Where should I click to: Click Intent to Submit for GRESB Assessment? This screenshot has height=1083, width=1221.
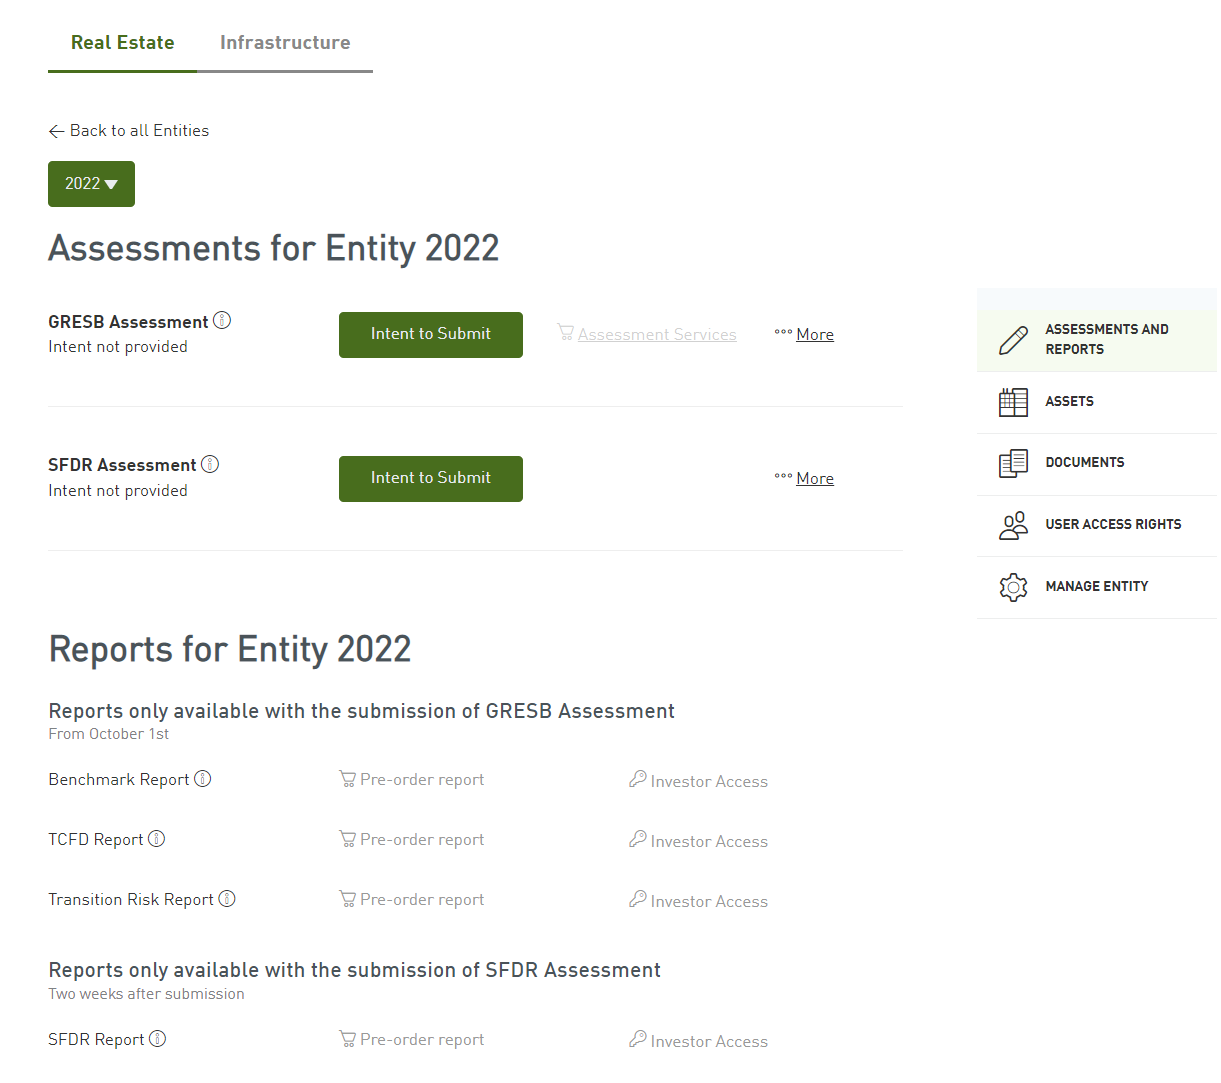[x=431, y=335]
